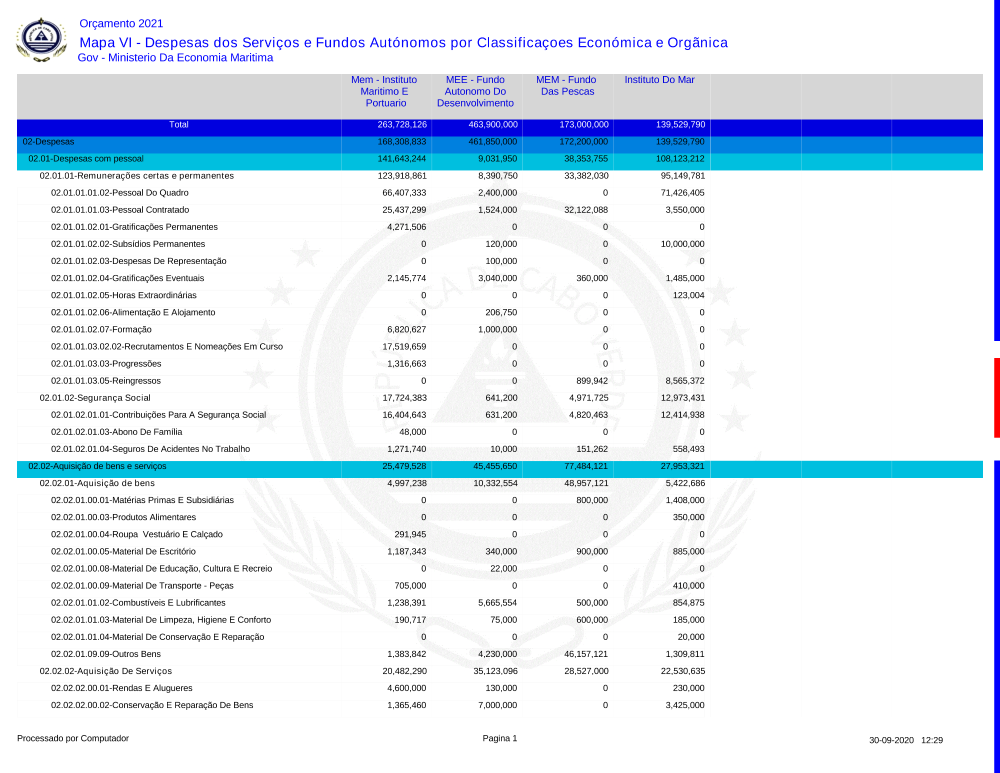Viewport: 1000px width, 773px height.
Task: Click the 'Instituto Do Mar' column header
Action: point(659,79)
